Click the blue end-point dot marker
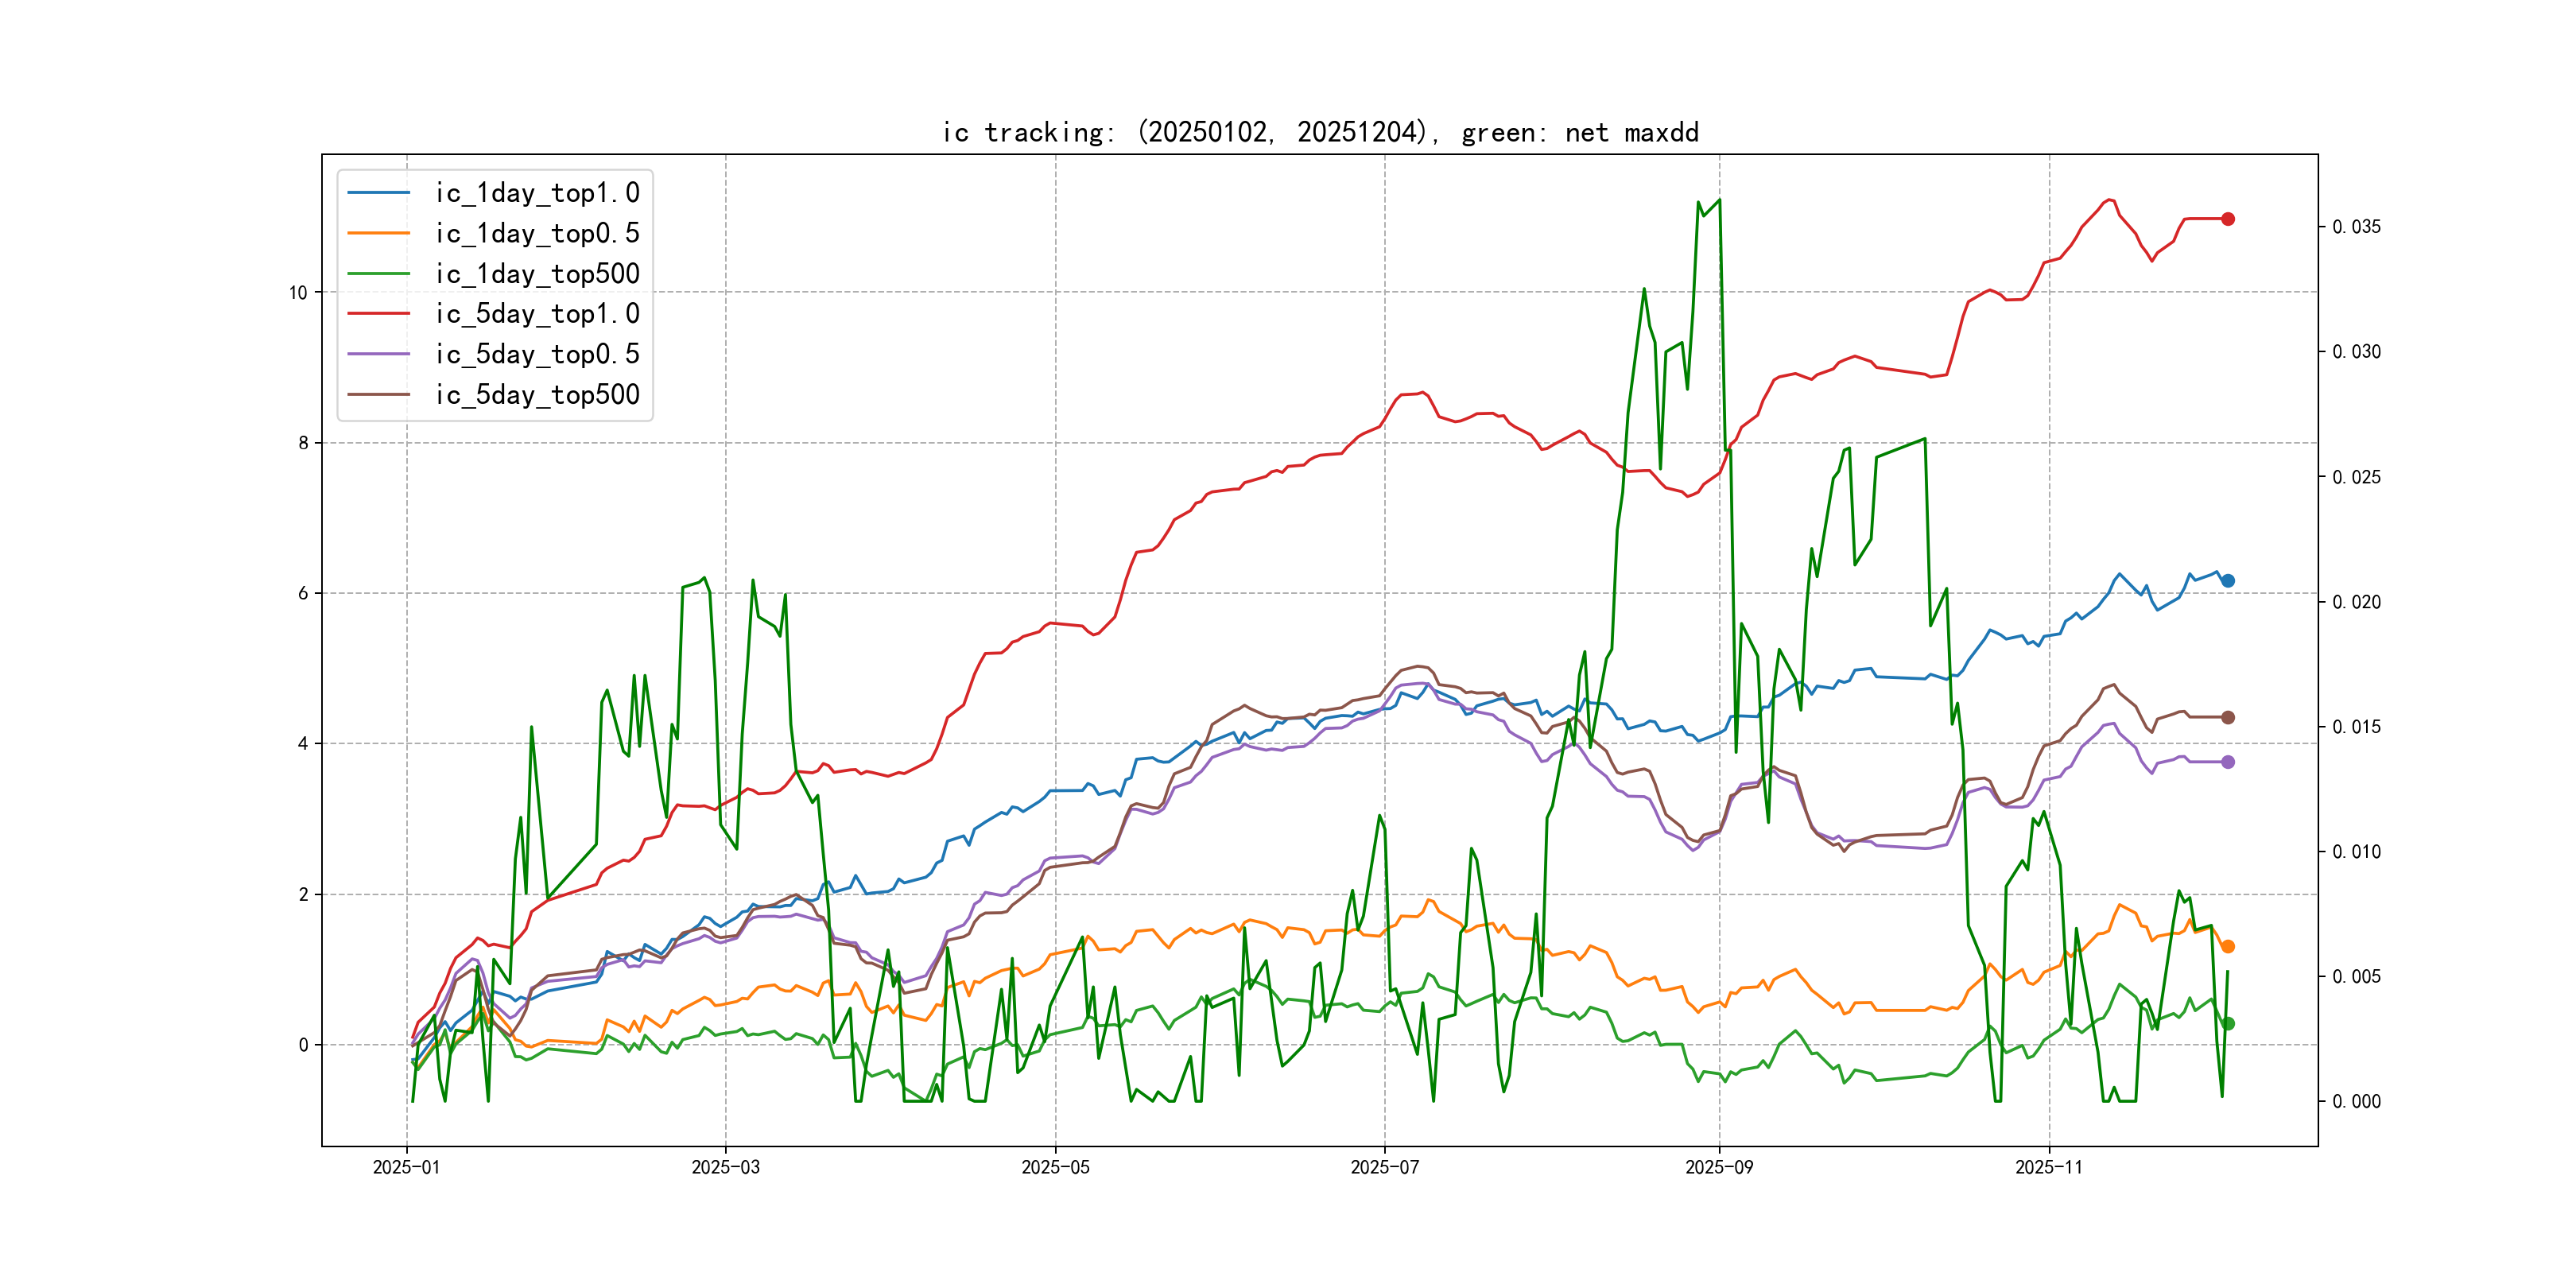Screen dimensions: 2576x1288 click(2228, 581)
